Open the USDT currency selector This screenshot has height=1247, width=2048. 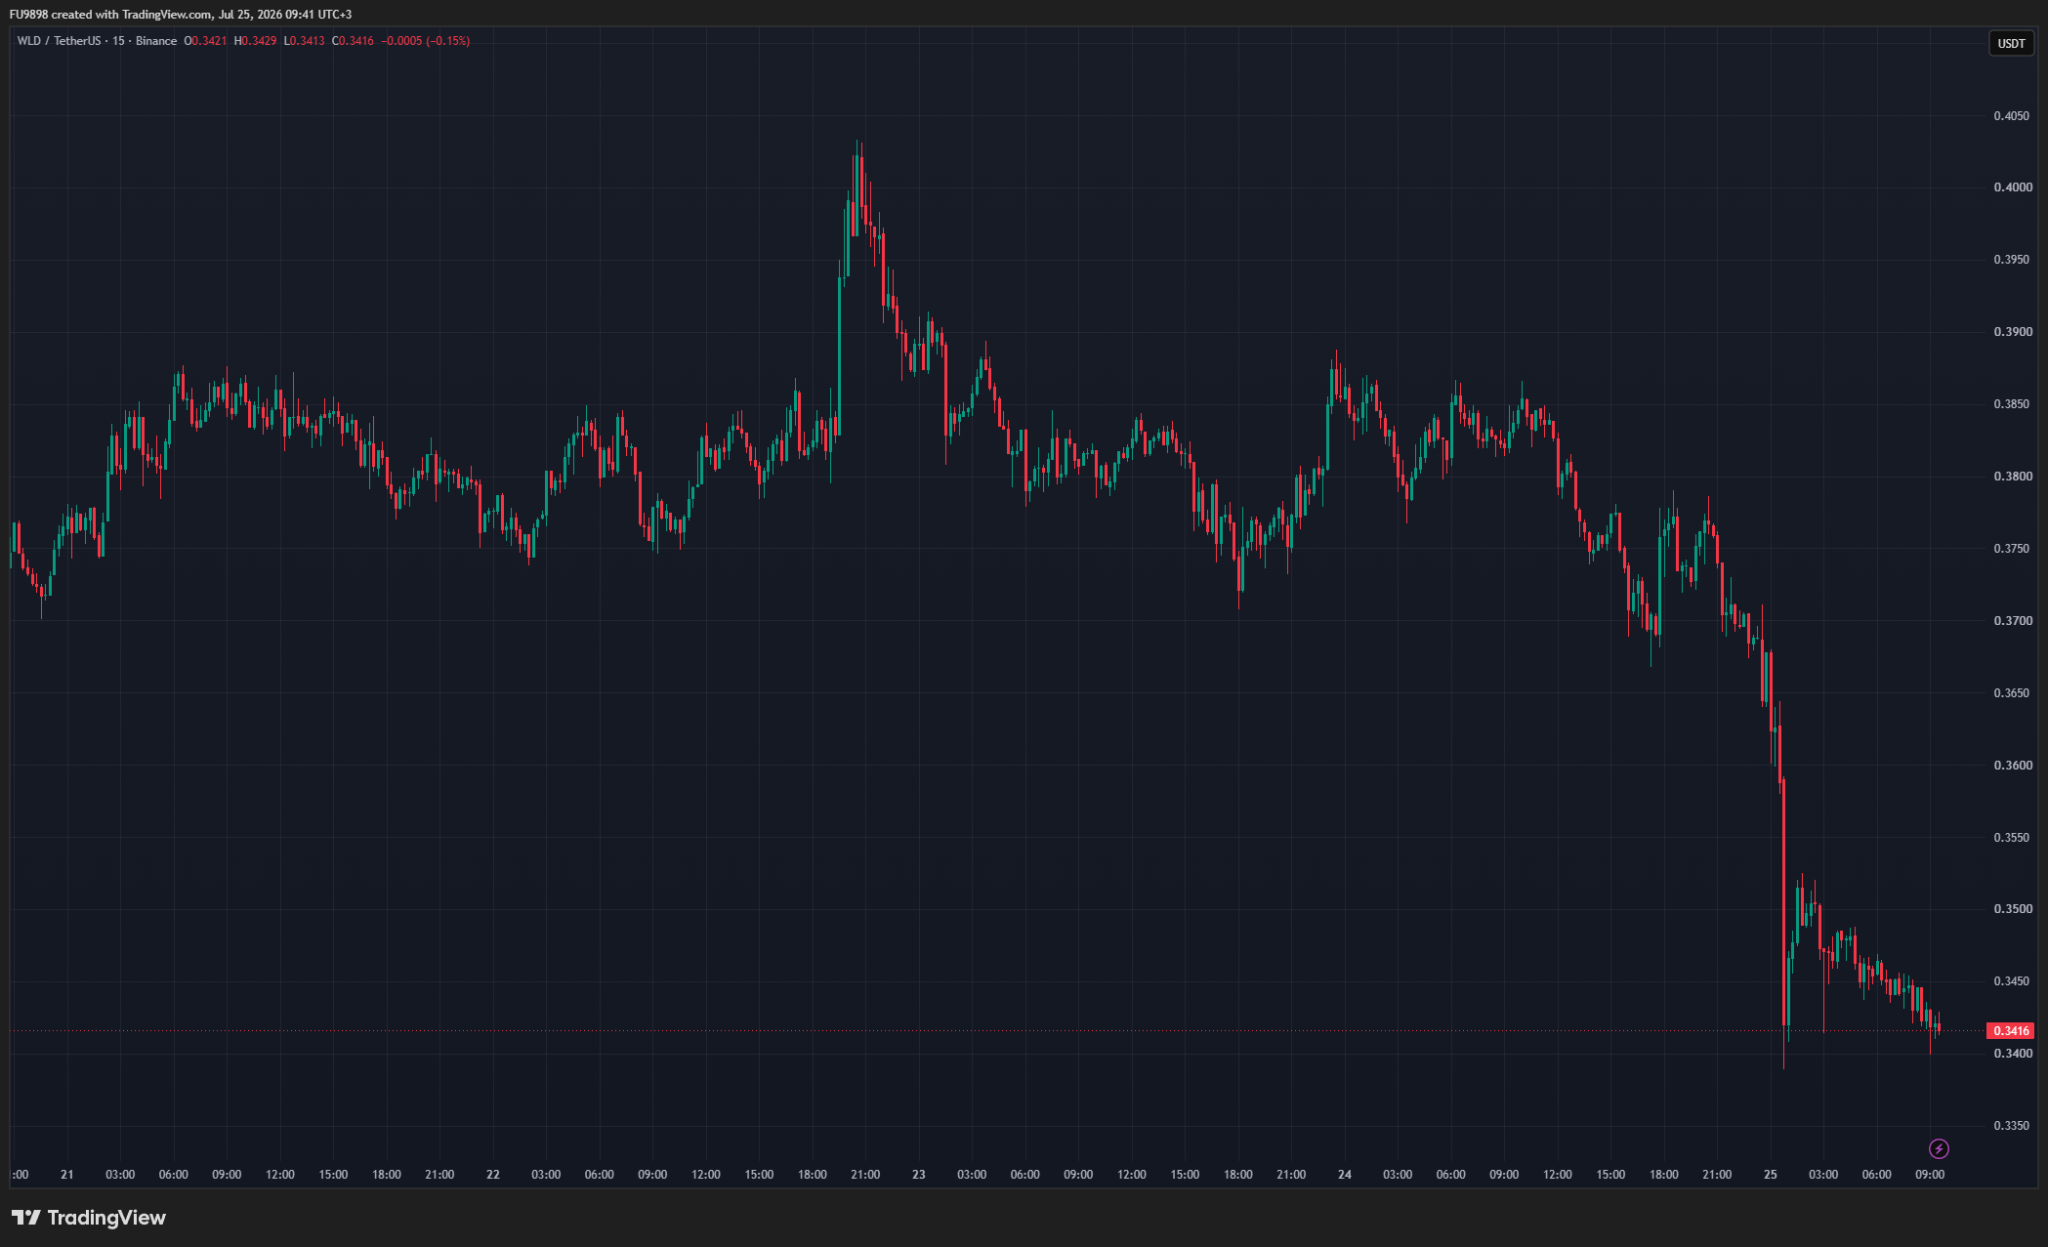2011,43
